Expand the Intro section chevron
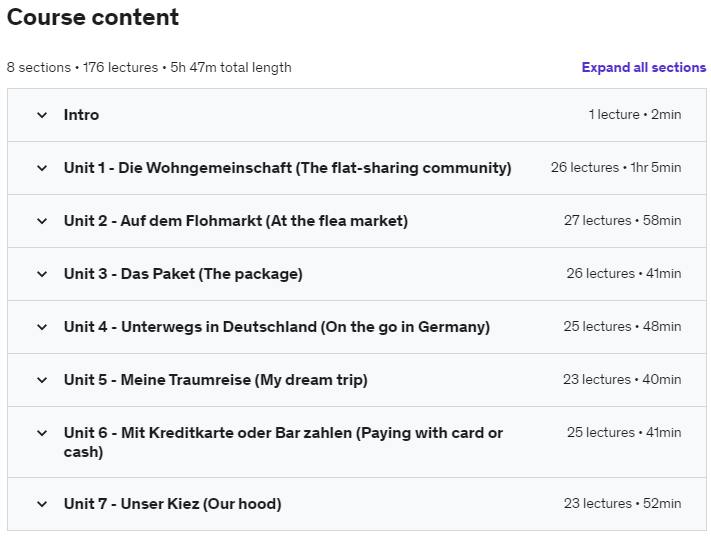Image resolution: width=711 pixels, height=536 pixels. tap(42, 115)
